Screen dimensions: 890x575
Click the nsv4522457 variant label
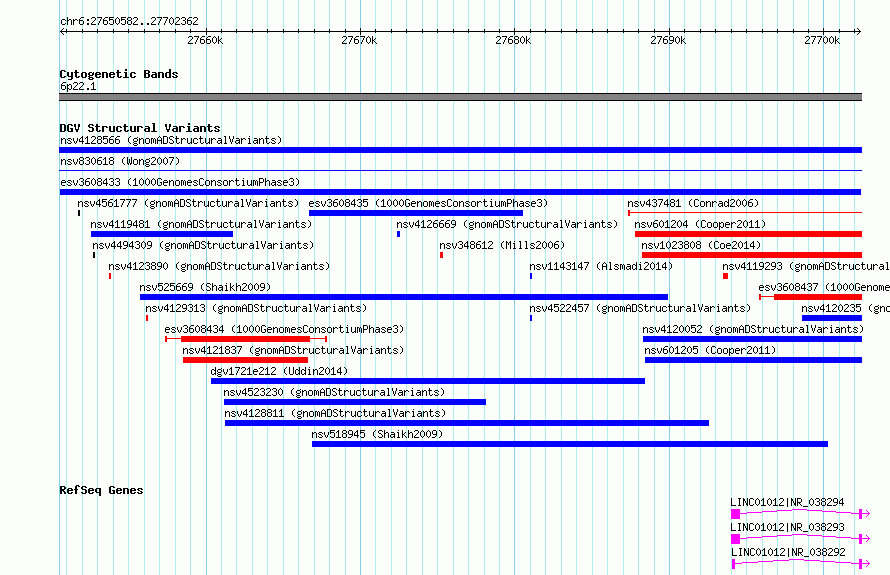(640, 308)
